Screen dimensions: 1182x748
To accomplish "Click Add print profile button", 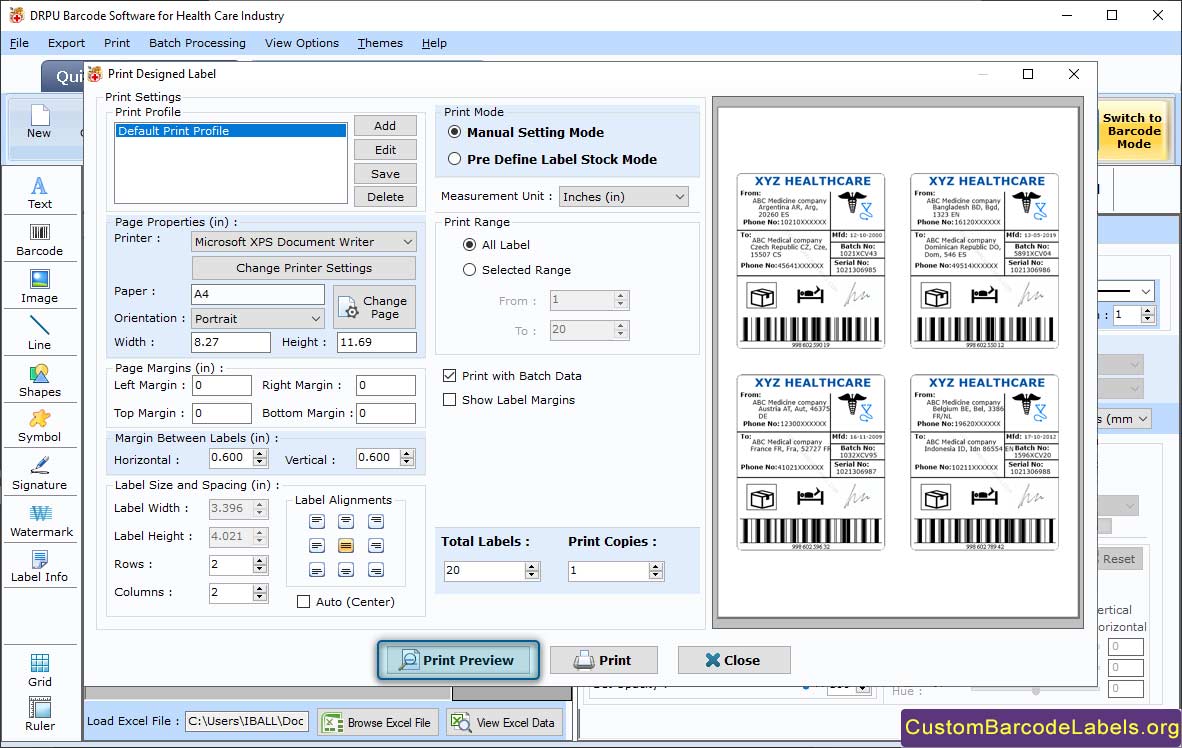I will (385, 126).
